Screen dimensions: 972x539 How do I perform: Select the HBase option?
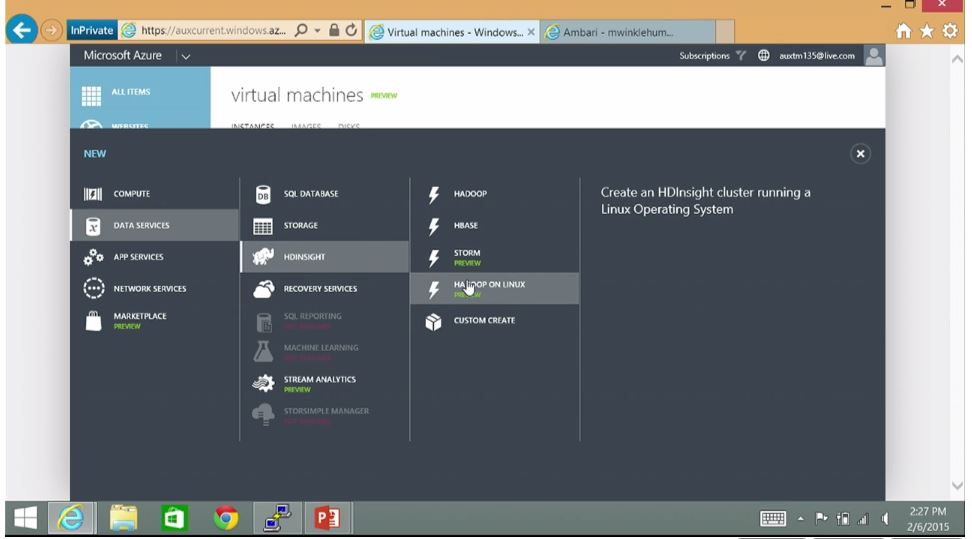point(466,226)
